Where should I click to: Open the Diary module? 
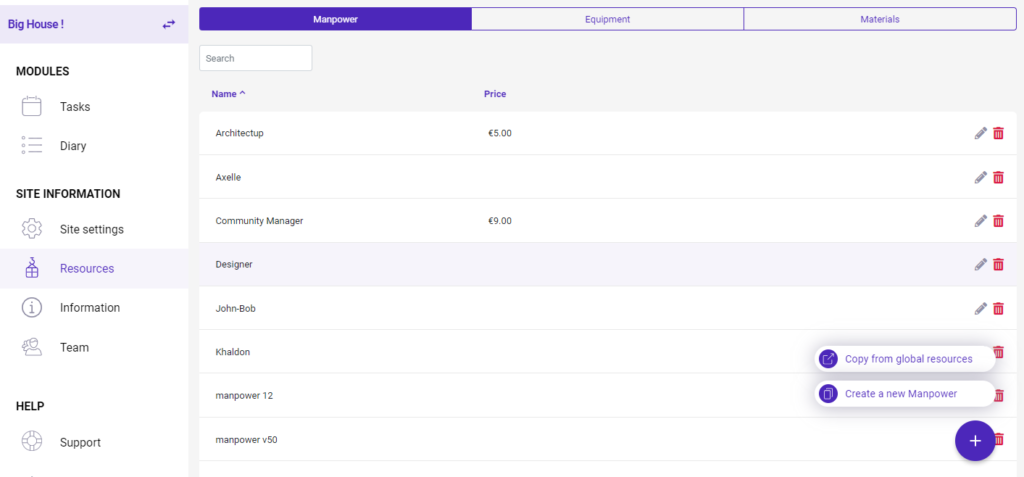(73, 146)
